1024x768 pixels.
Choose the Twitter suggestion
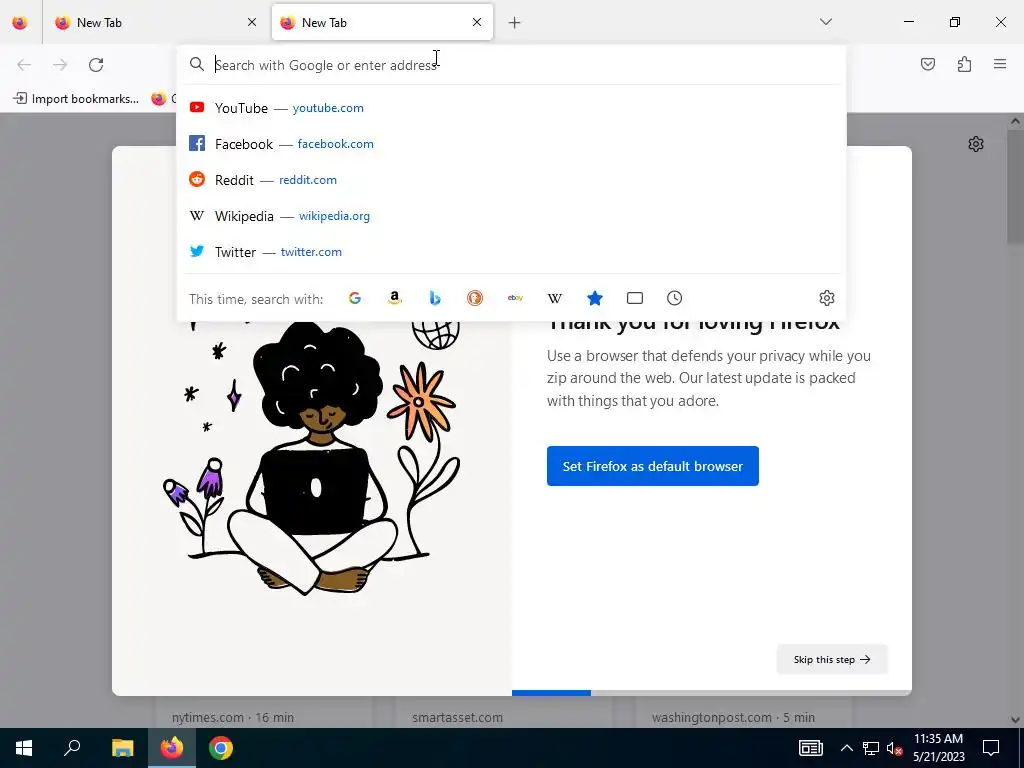(x=511, y=251)
